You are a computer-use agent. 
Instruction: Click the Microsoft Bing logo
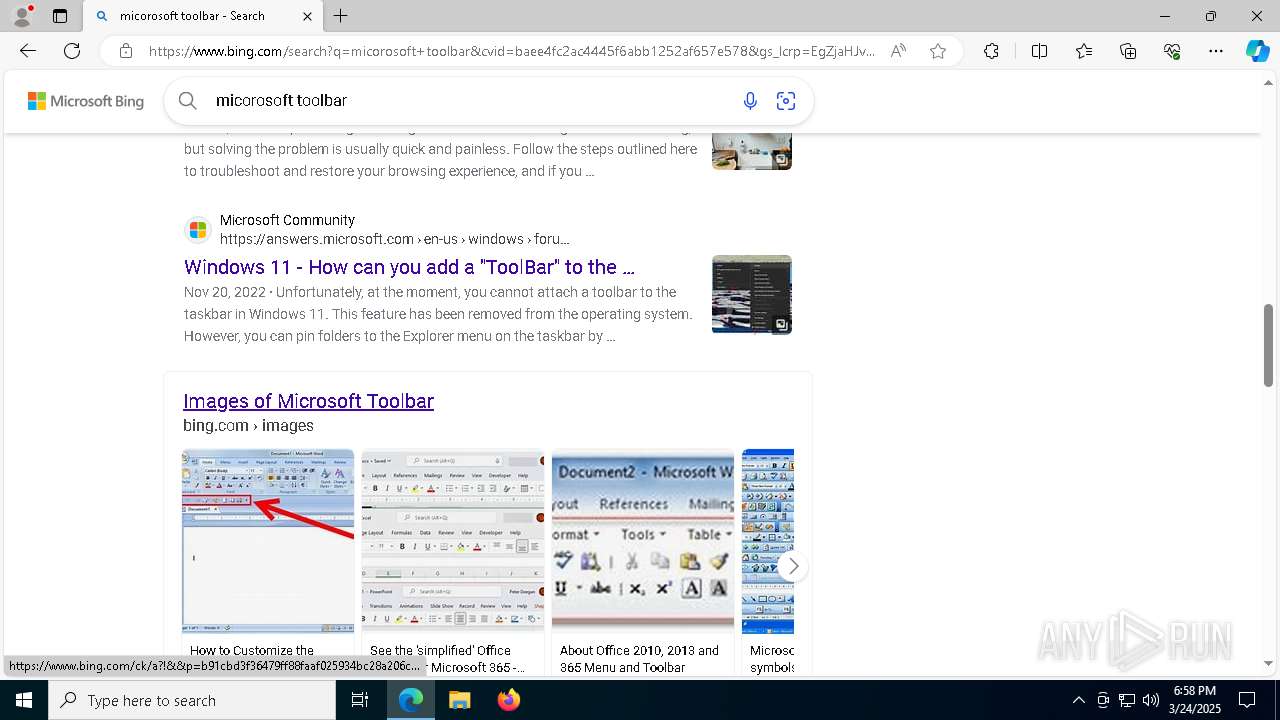click(86, 101)
